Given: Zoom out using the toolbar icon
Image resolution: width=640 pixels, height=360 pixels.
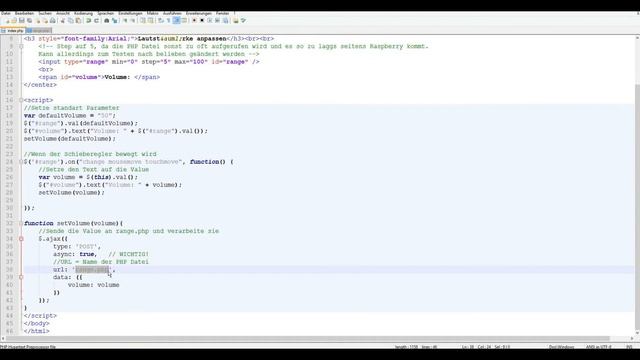Looking at the screenshot, I should click(x=132, y=20).
